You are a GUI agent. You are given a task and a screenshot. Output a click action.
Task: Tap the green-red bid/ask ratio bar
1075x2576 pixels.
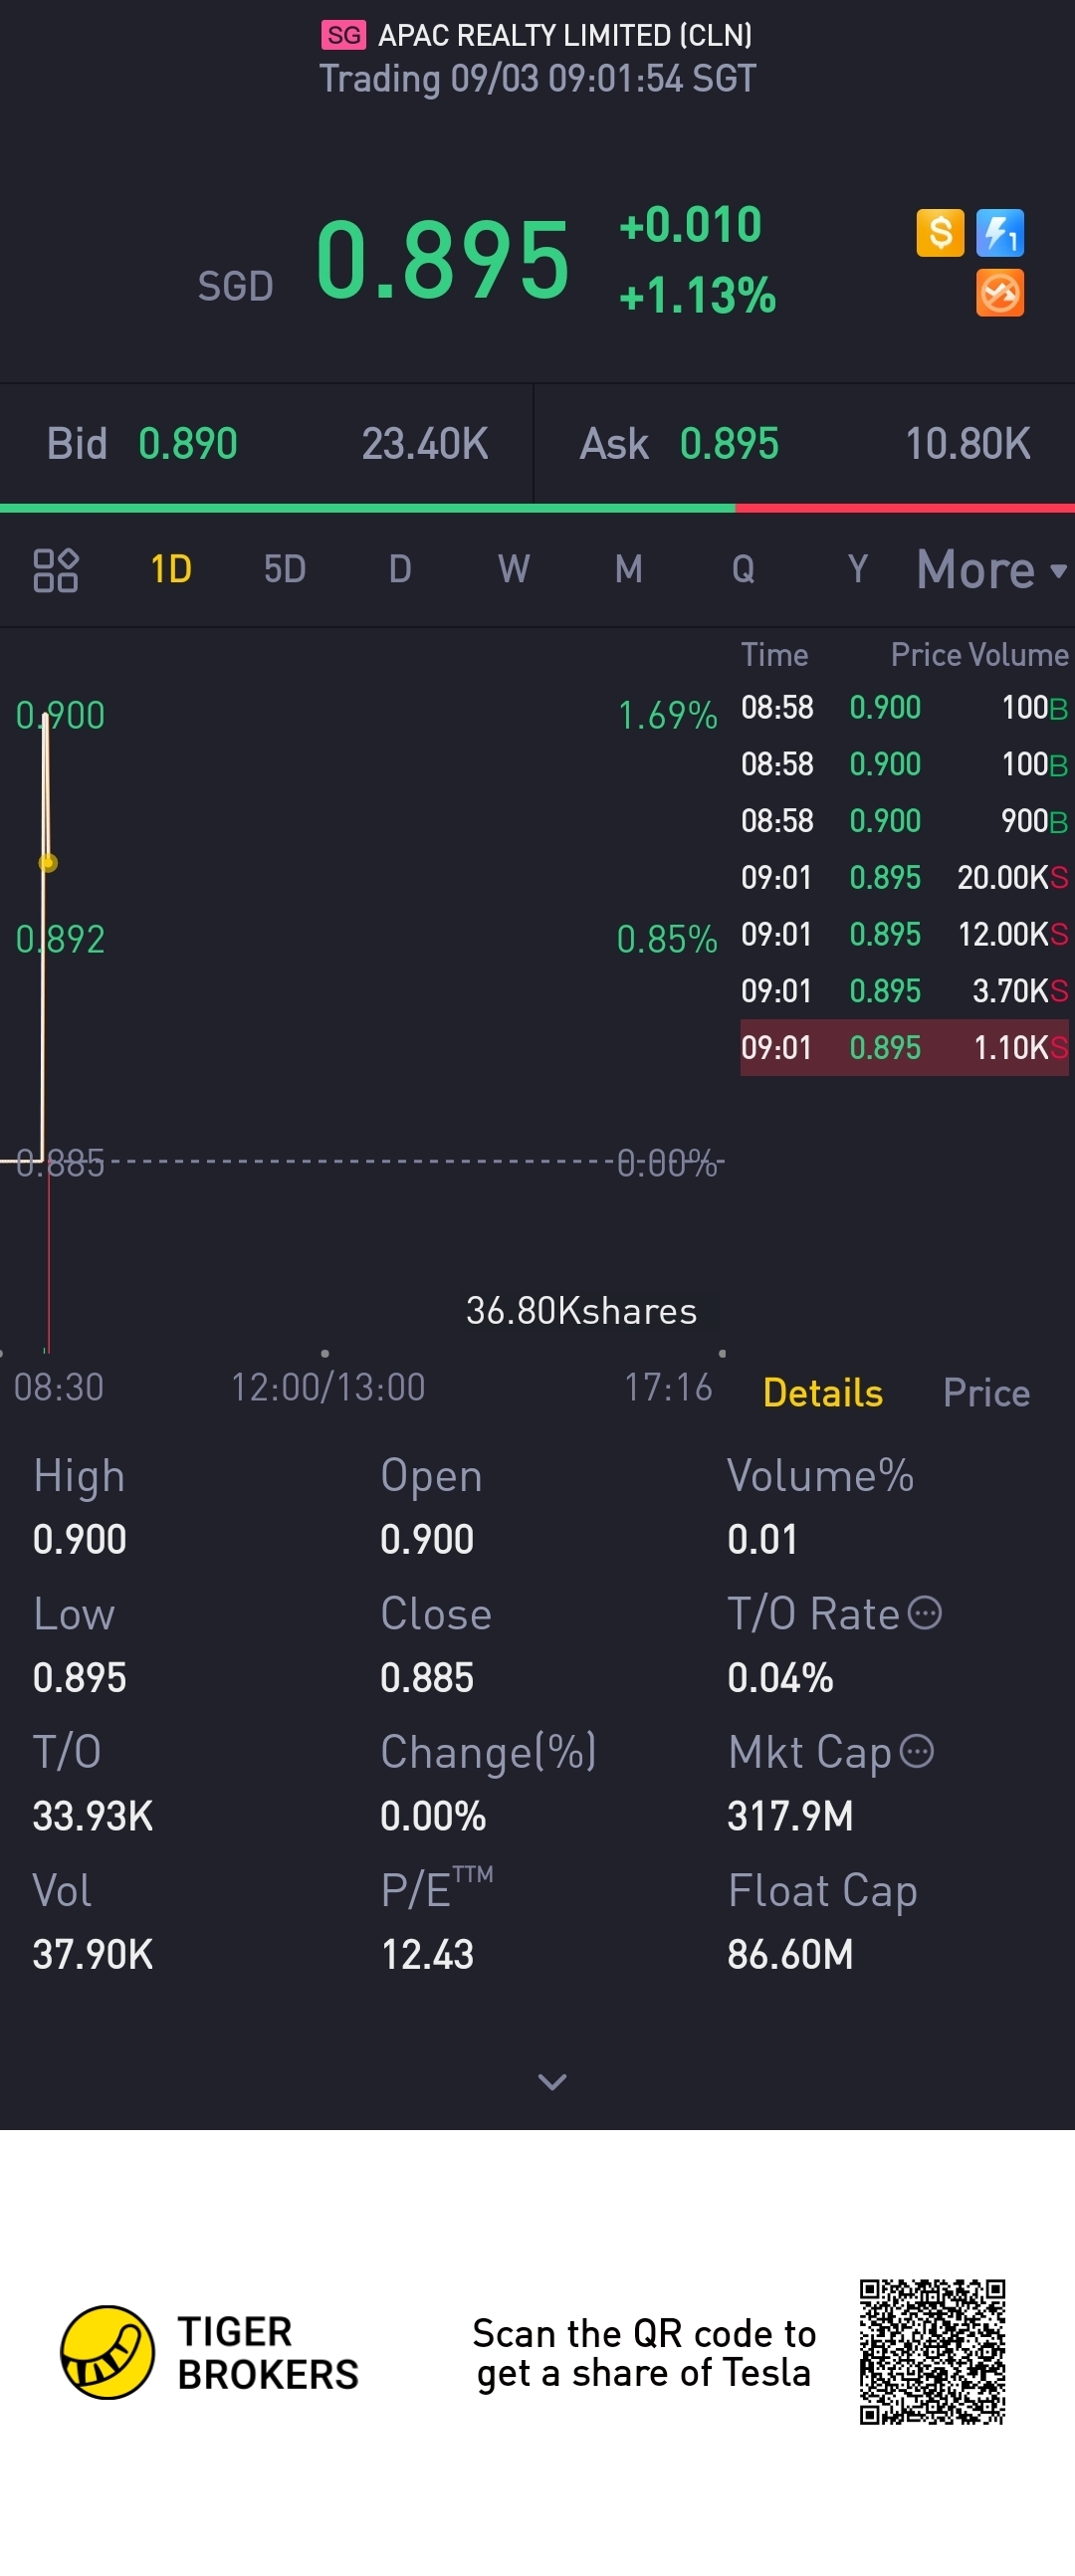537,508
